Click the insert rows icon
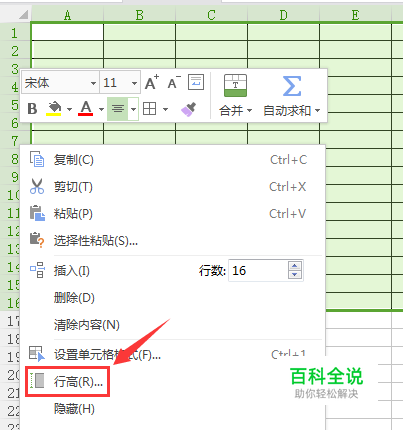Viewport: 403px width, 430px height. [37, 270]
